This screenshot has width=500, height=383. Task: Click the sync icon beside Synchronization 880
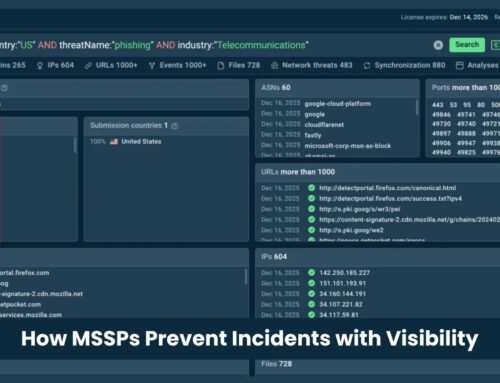(367, 66)
